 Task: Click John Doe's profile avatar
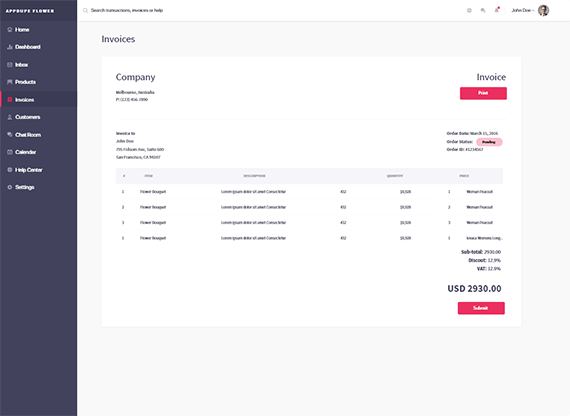543,11
